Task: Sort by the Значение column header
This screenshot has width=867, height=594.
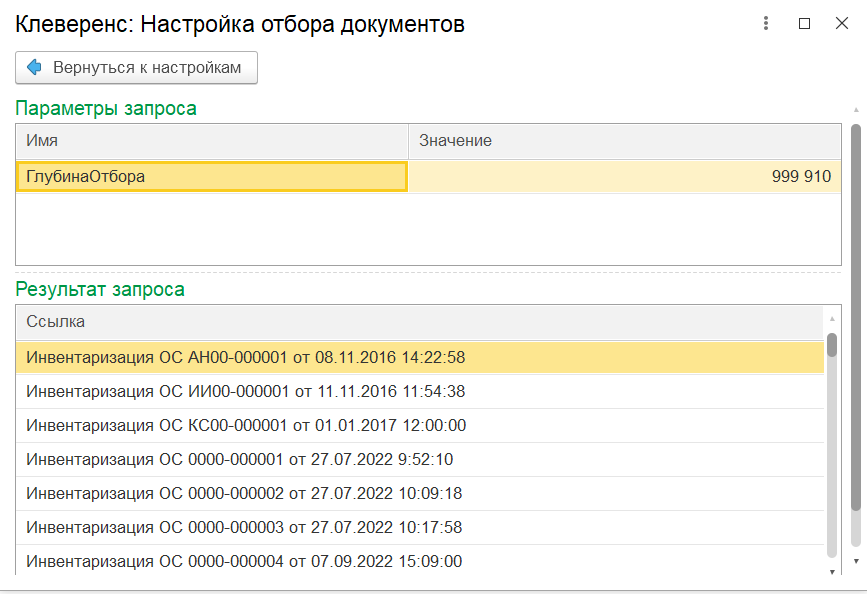Action: click(625, 141)
